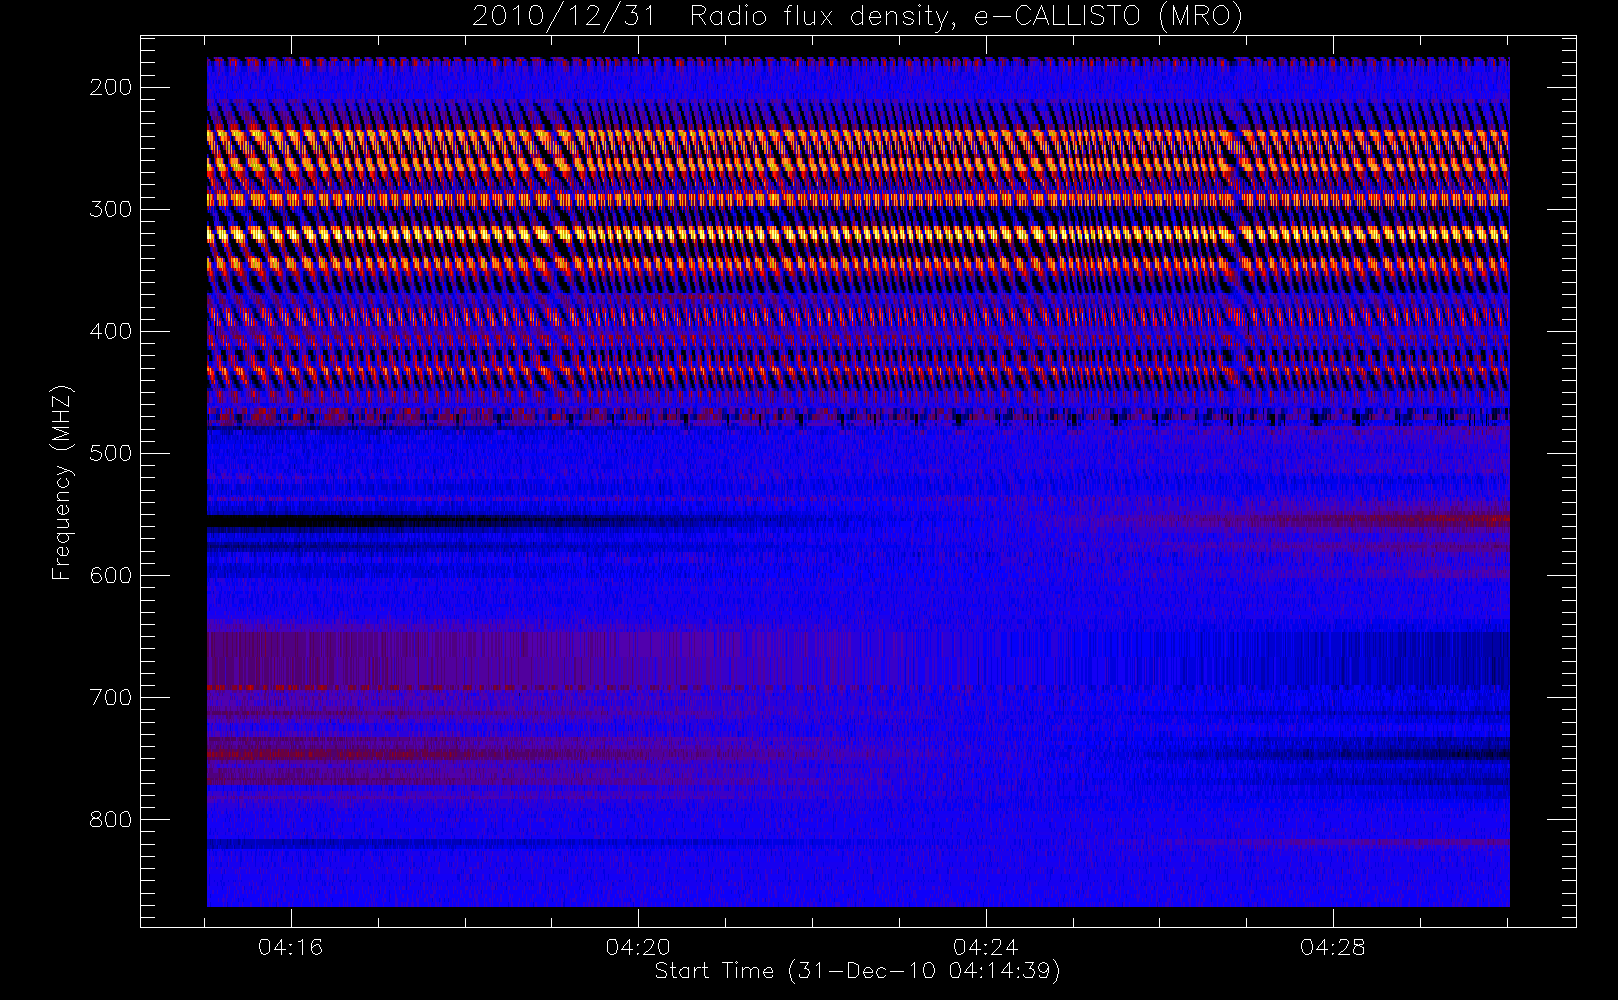Click the 04:24 time tick label
The image size is (1618, 1000).
pyautogui.click(x=985, y=947)
